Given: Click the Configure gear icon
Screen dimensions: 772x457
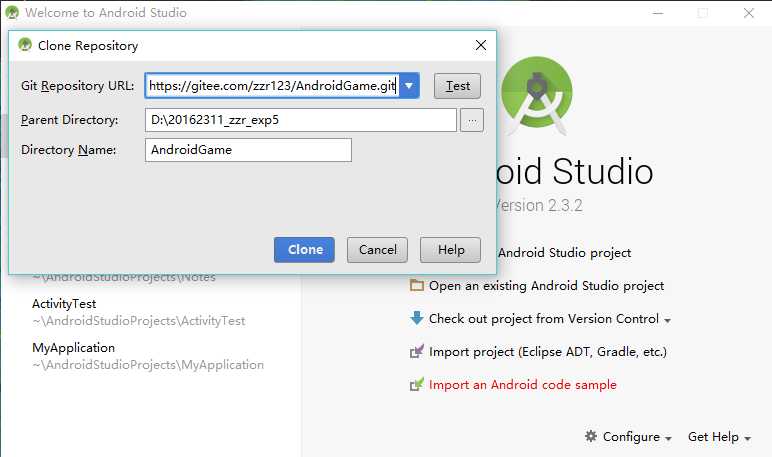Looking at the screenshot, I should coord(591,436).
